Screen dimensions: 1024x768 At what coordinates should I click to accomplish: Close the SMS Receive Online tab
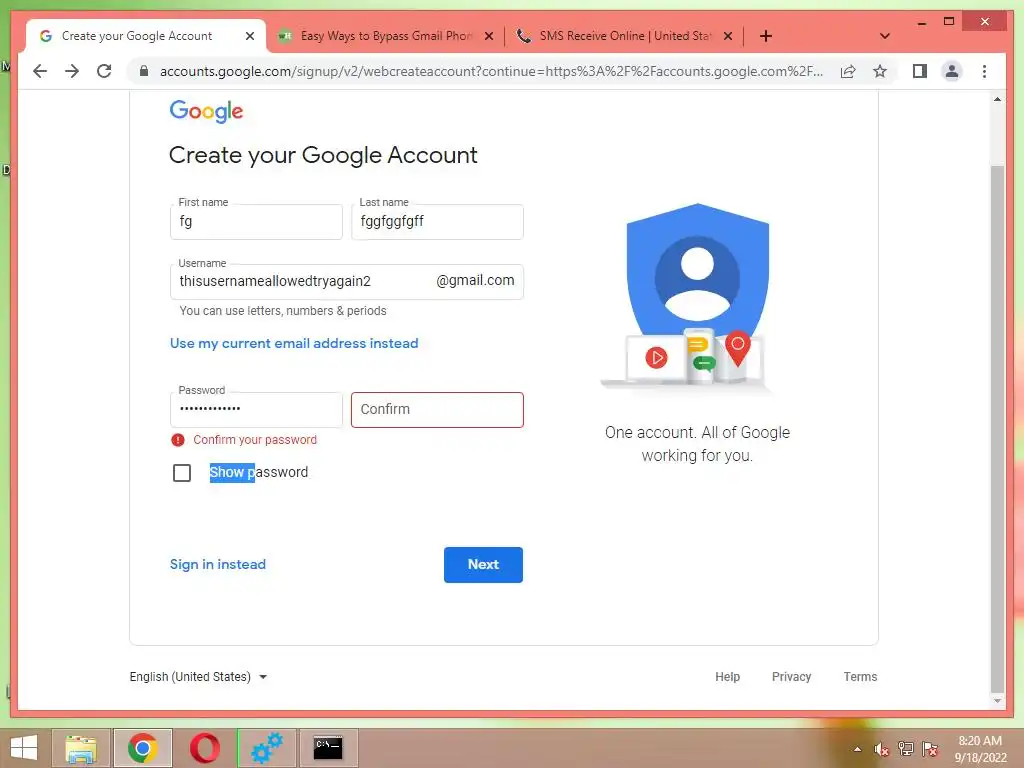pyautogui.click(x=728, y=36)
